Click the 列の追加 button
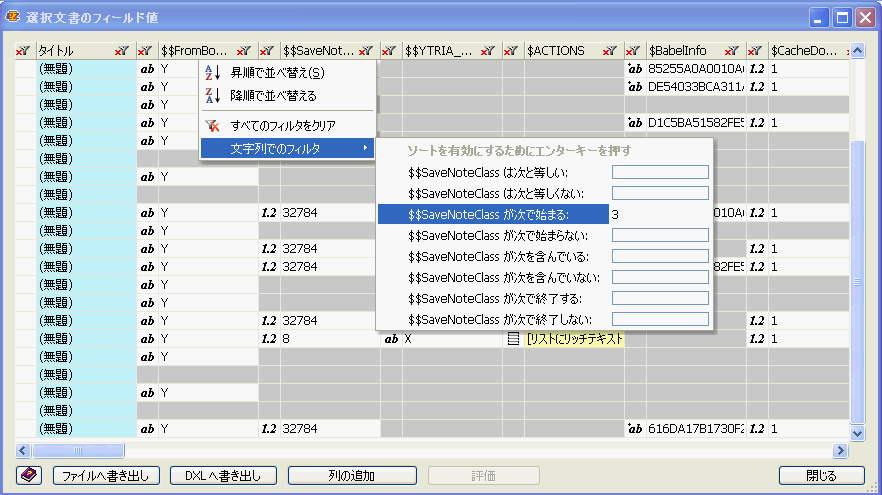Image resolution: width=882 pixels, height=495 pixels. [x=352, y=475]
